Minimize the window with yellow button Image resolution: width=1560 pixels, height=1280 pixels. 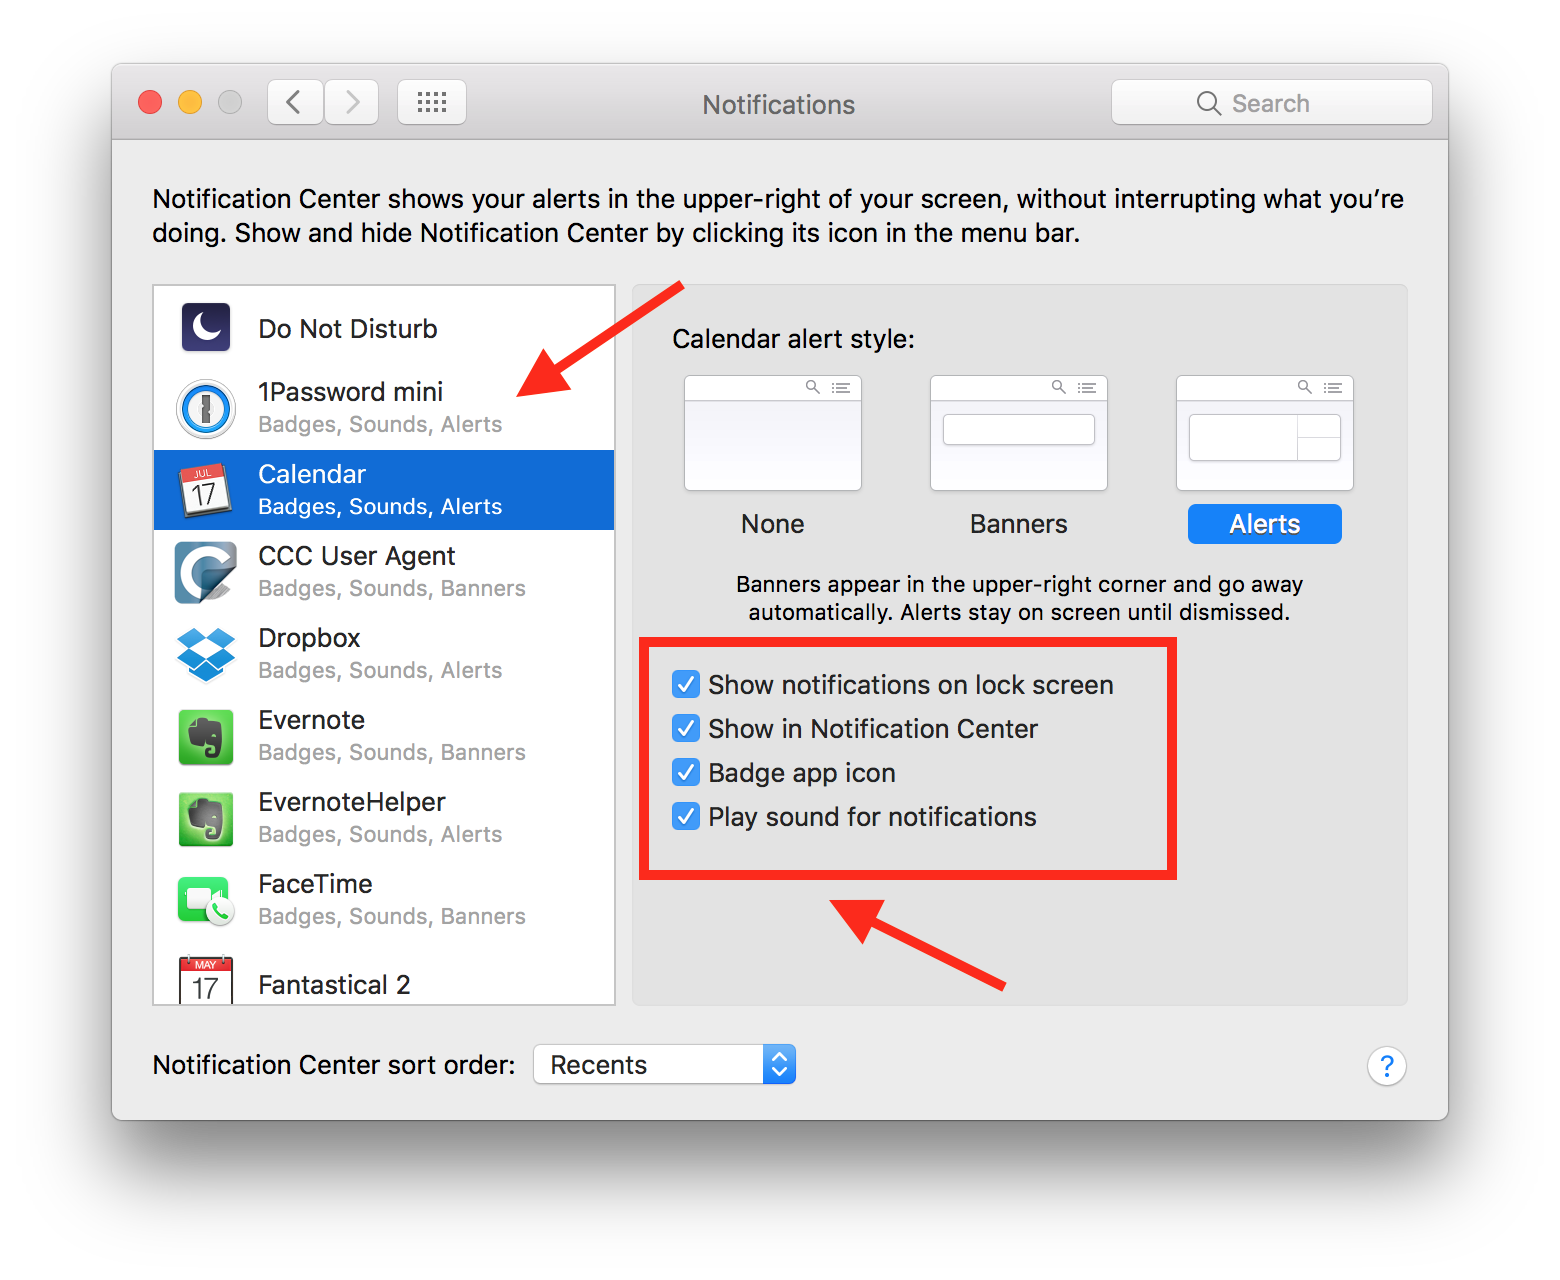click(x=190, y=102)
